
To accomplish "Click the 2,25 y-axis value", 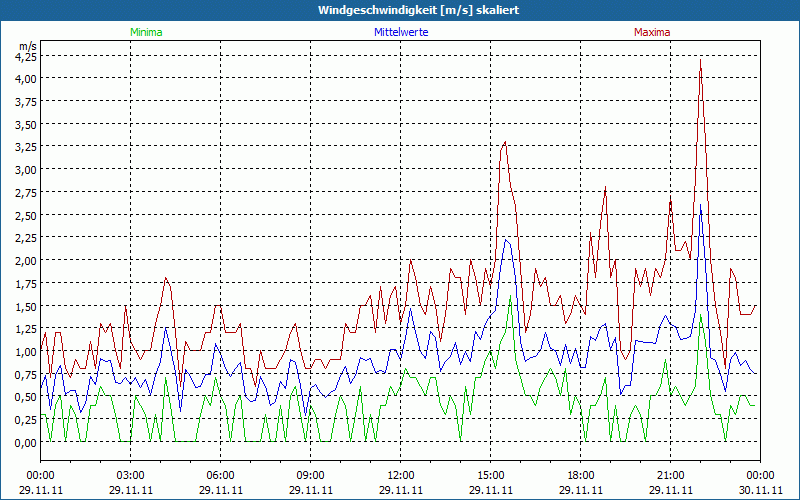I will point(26,238).
